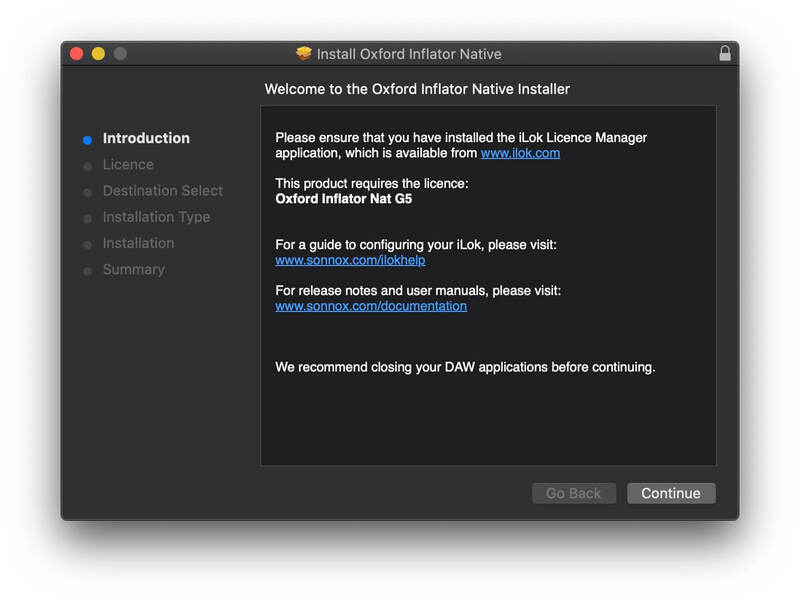The height and width of the screenshot is (601, 800).
Task: Click the 'We recommend closing your DAW applications' text
Action: coord(465,367)
